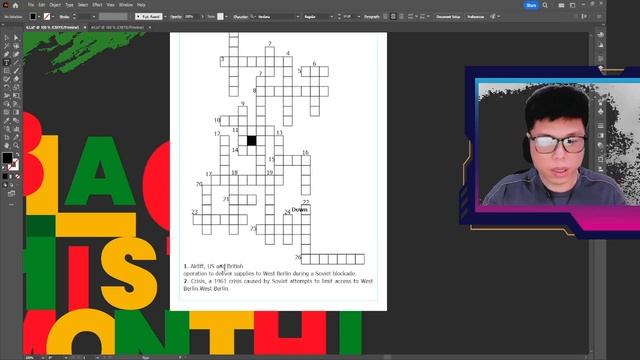Viewport: 640px width, 360px height.
Task: Open Change Screen Mode in toolbar
Action: (x=11, y=193)
